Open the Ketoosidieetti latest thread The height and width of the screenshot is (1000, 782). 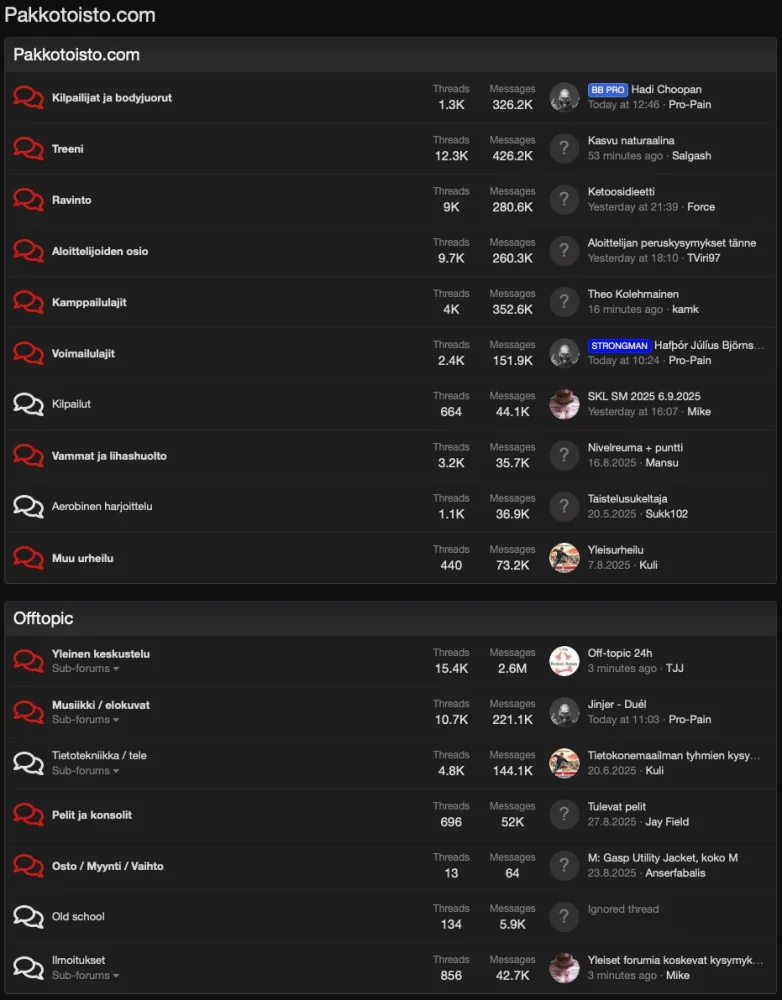click(x=621, y=192)
